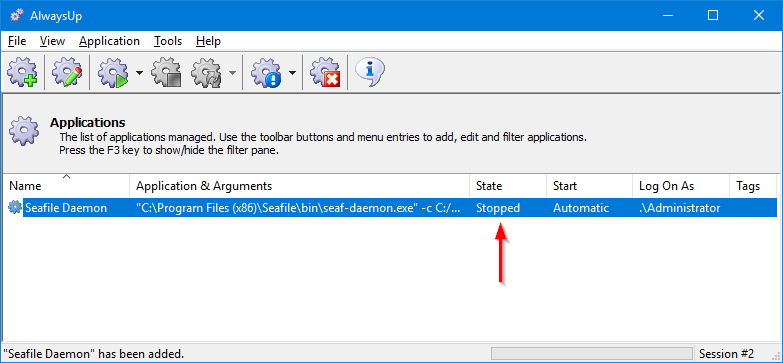Open the Tools menu
The image size is (783, 363).
(168, 41)
